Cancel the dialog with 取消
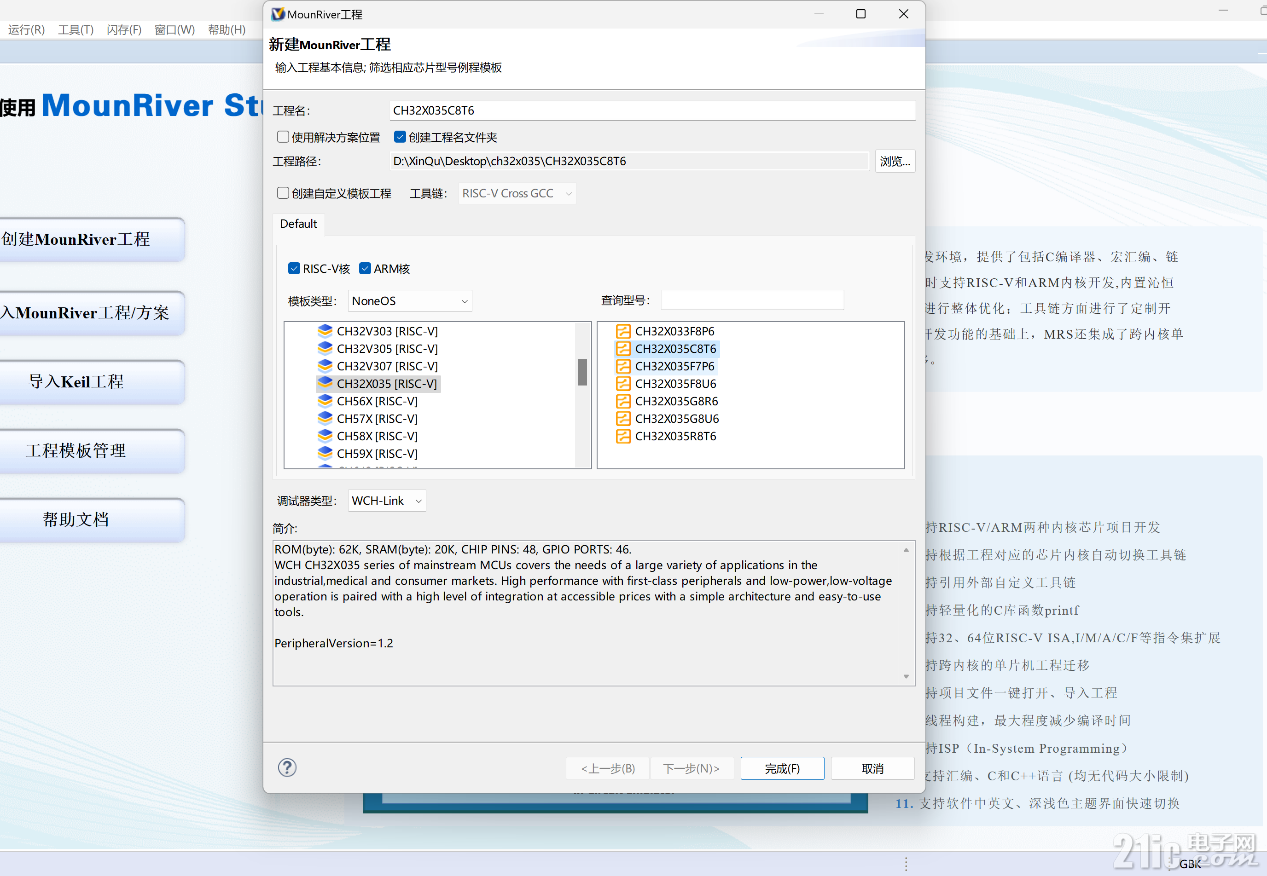Image resolution: width=1267 pixels, height=876 pixels. click(872, 768)
